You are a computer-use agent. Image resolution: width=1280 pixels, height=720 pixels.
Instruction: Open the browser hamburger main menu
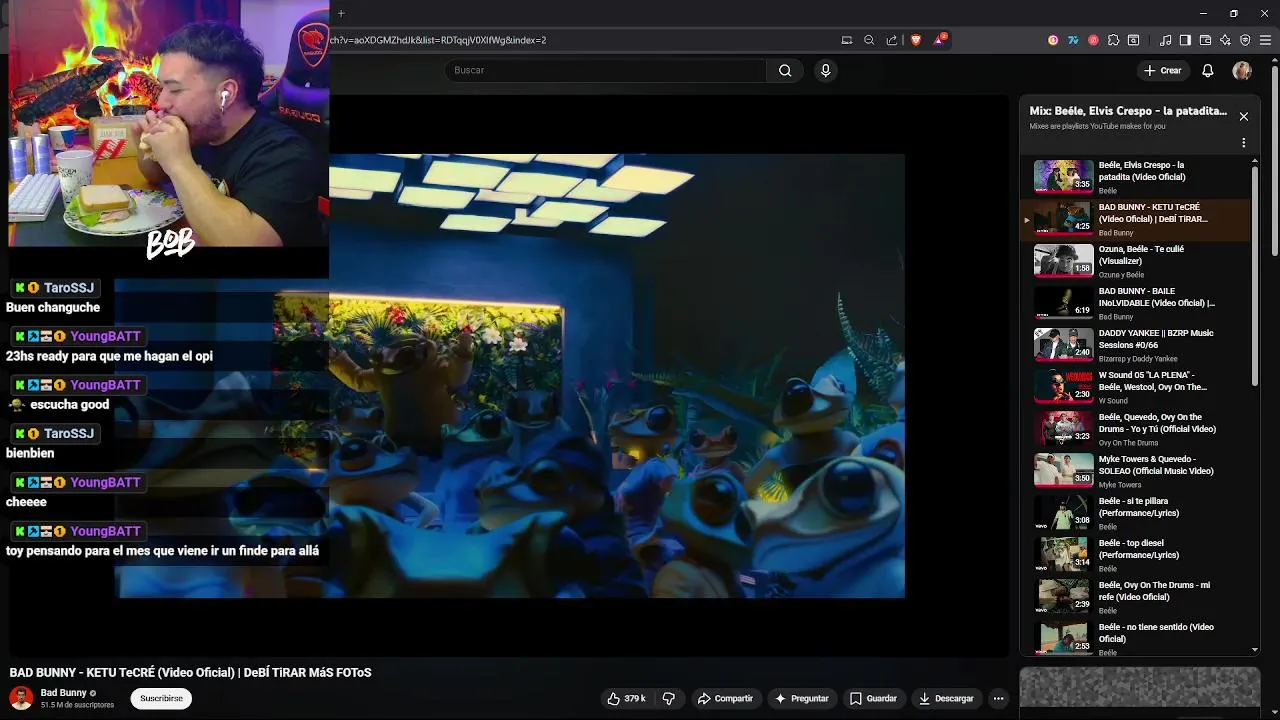click(1265, 40)
